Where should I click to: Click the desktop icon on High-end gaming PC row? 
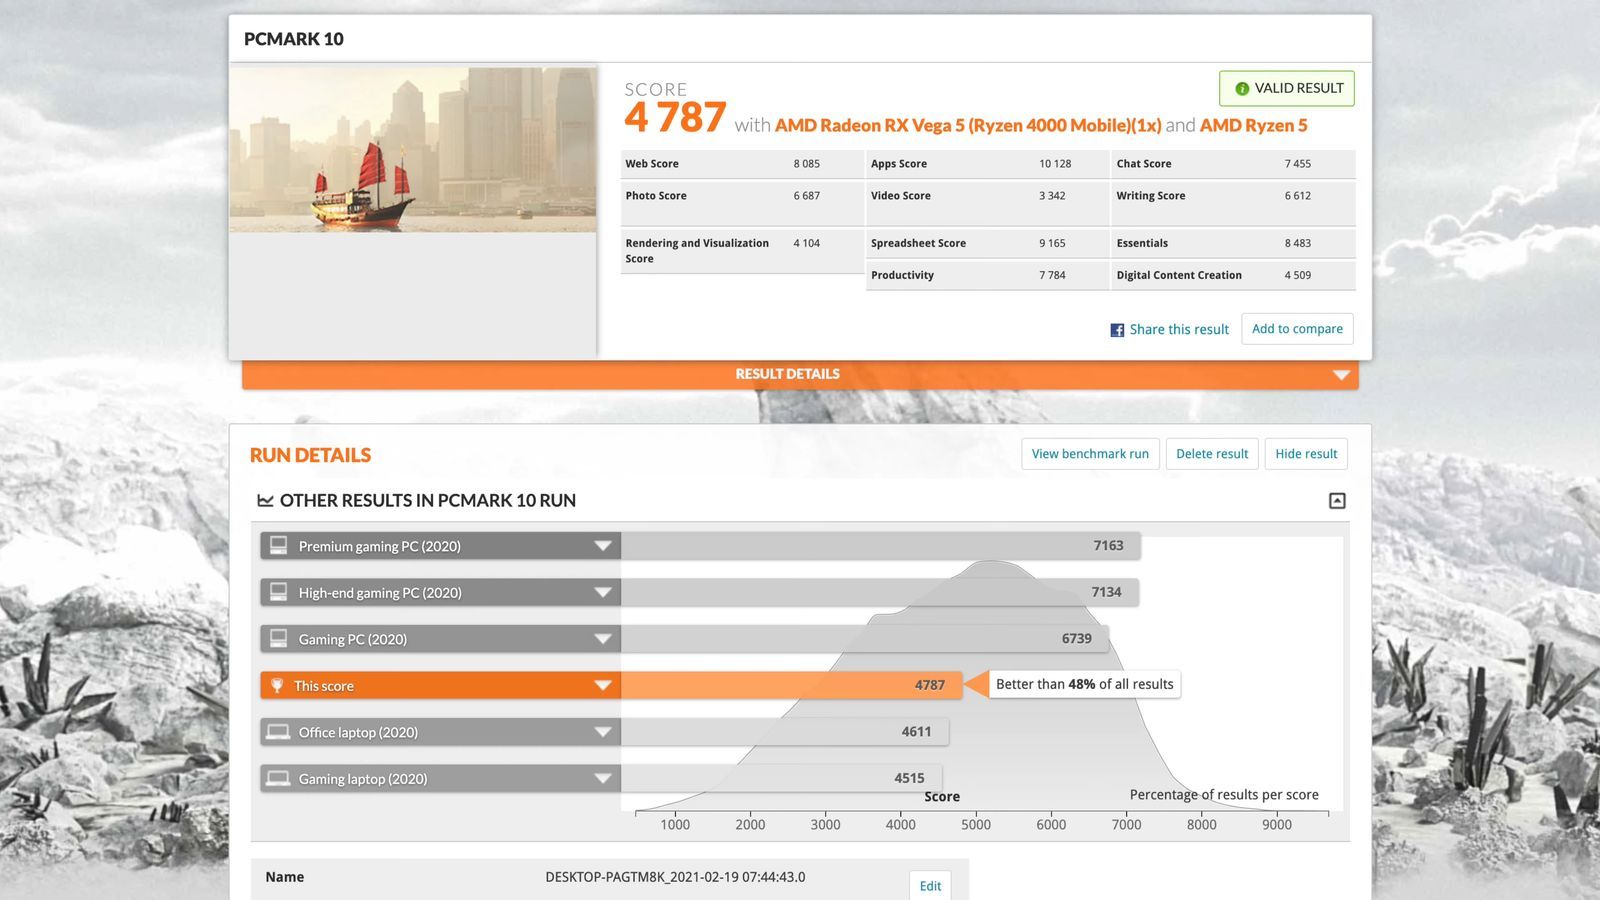coord(279,592)
